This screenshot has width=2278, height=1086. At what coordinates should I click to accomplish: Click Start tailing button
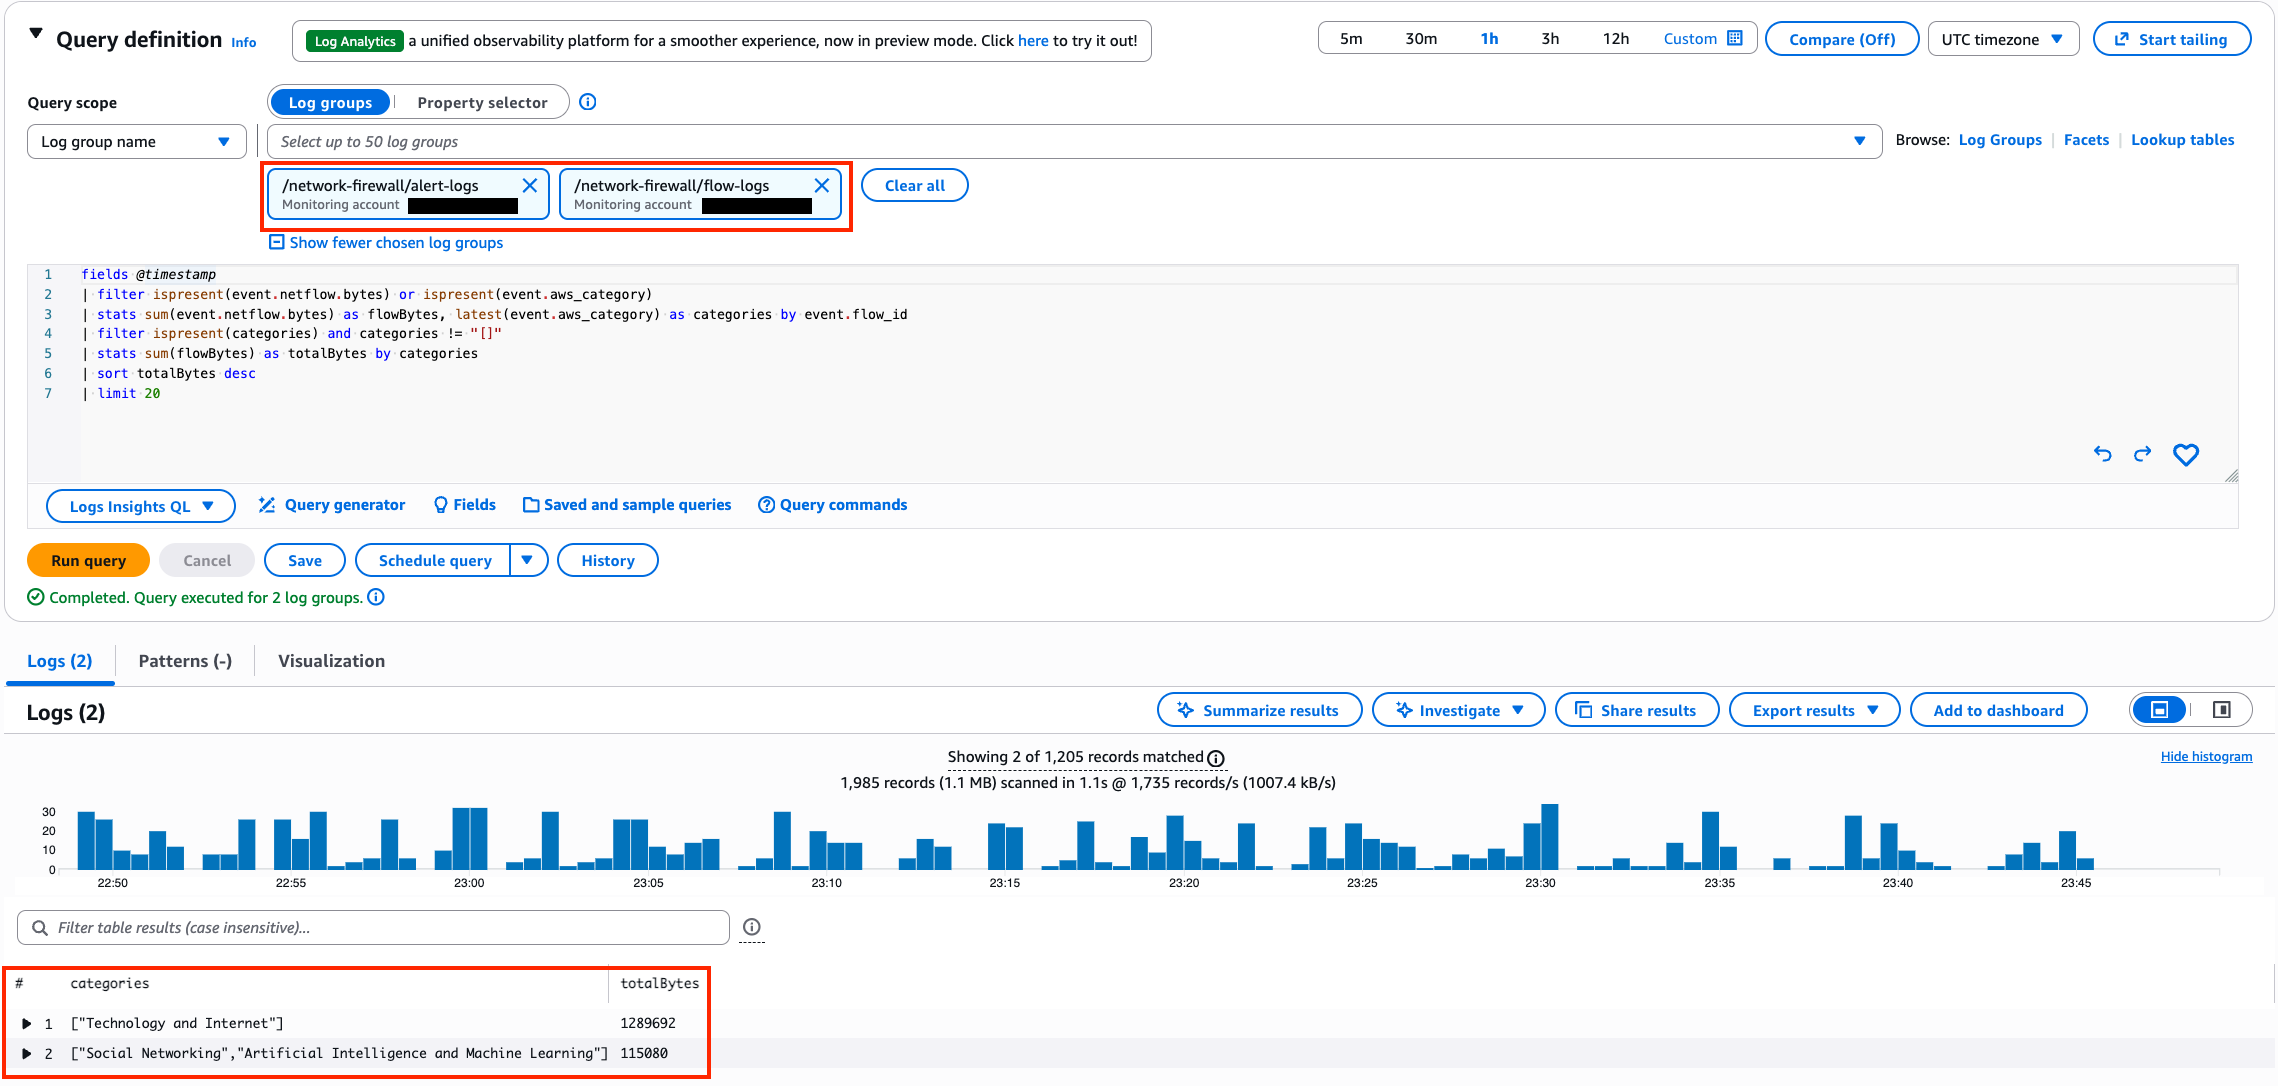pos(2172,39)
